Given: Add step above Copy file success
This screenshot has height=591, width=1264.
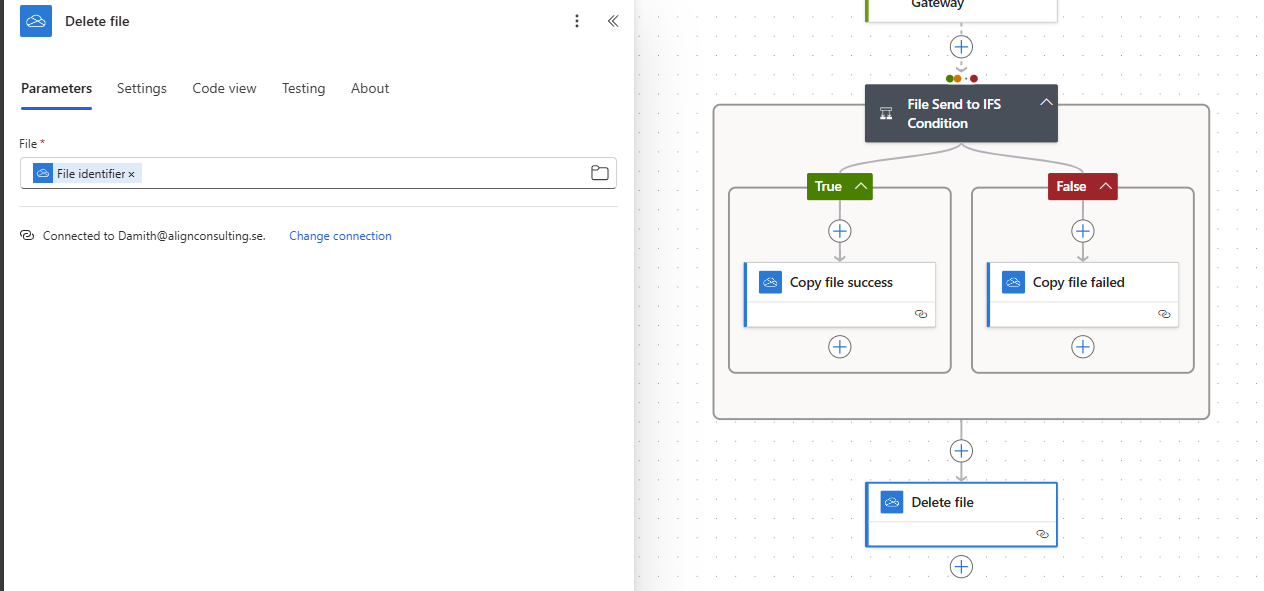Looking at the screenshot, I should [x=840, y=231].
